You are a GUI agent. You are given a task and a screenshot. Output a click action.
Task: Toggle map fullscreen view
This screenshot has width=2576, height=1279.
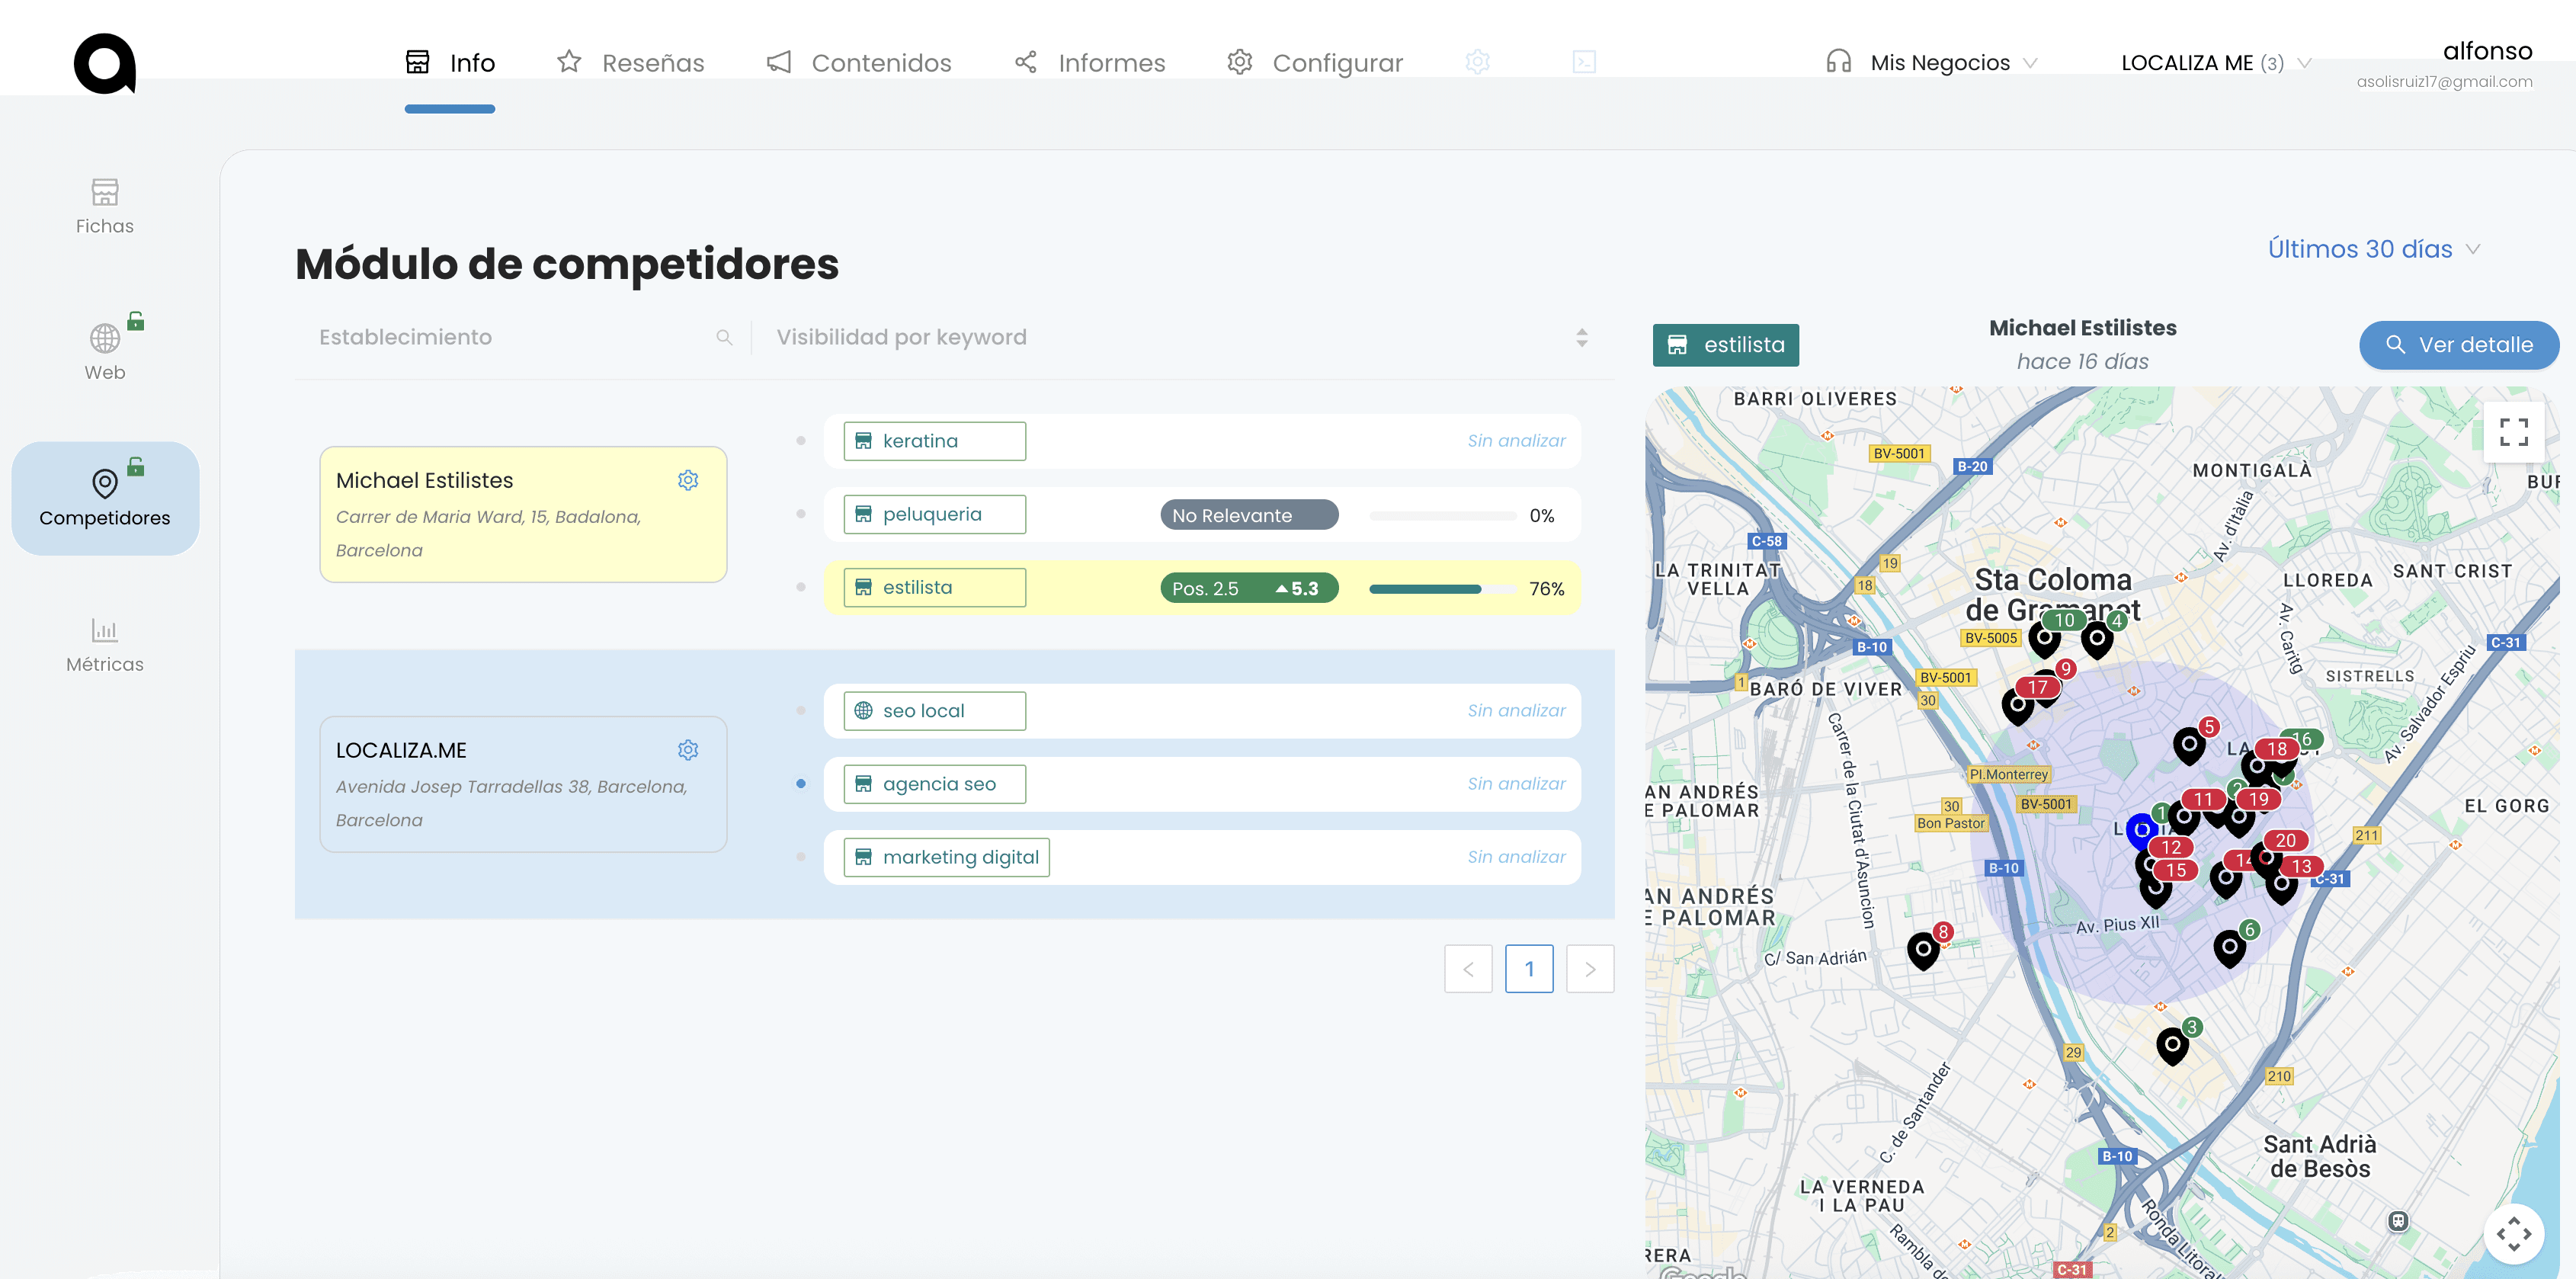[2513, 431]
